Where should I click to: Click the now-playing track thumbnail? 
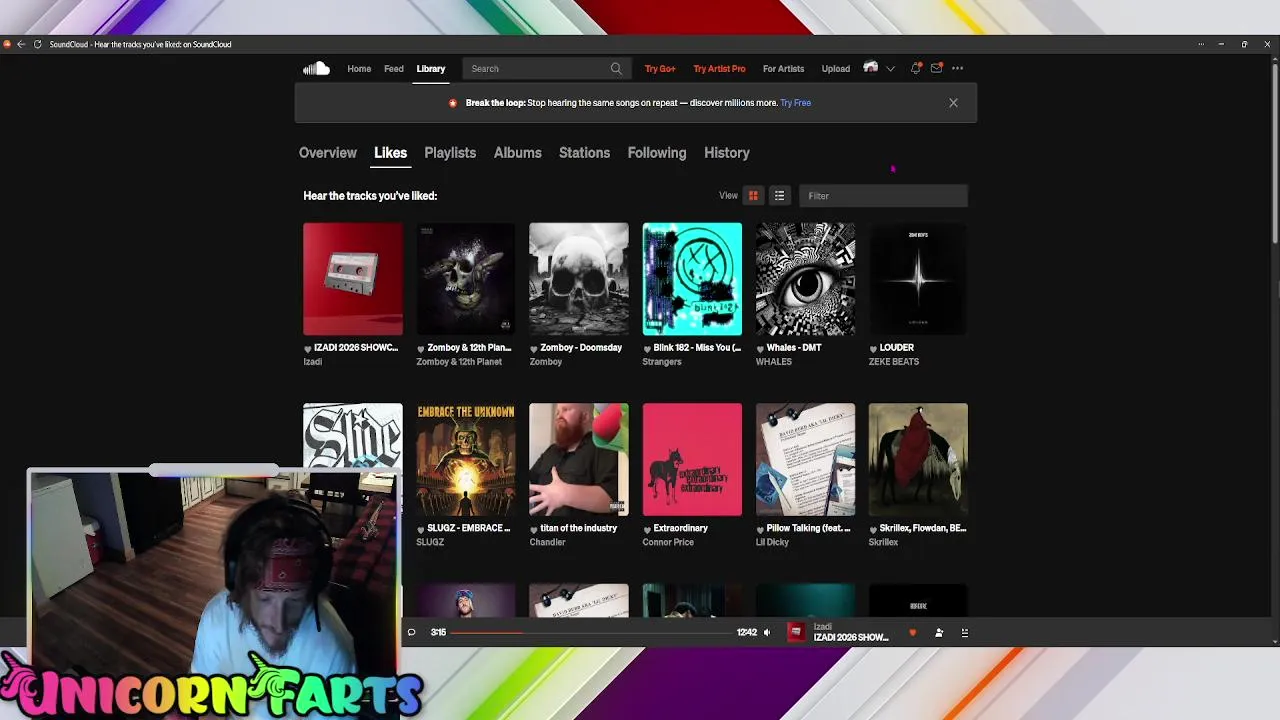(796, 632)
